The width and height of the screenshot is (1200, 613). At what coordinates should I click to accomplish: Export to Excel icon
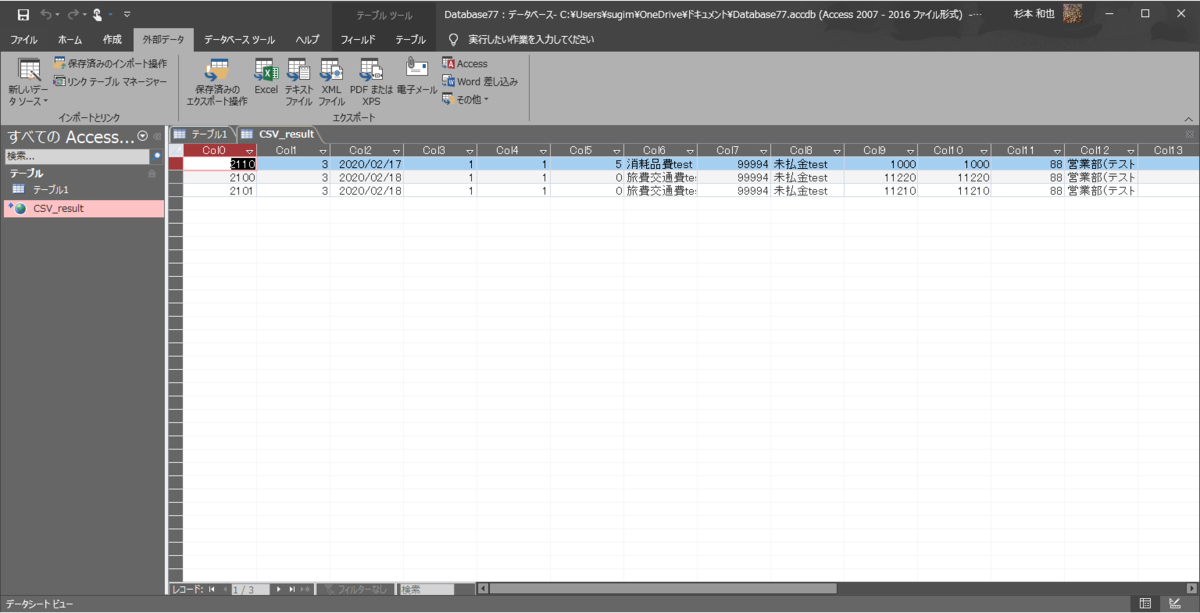[265, 78]
